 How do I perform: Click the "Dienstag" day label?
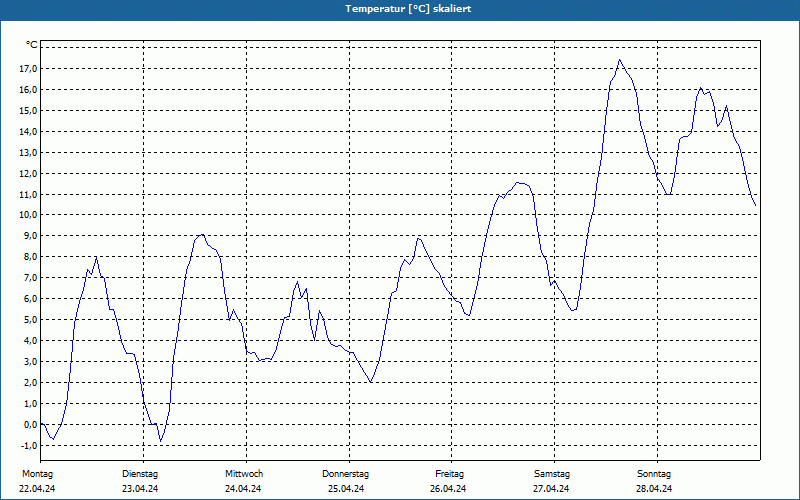pos(140,474)
